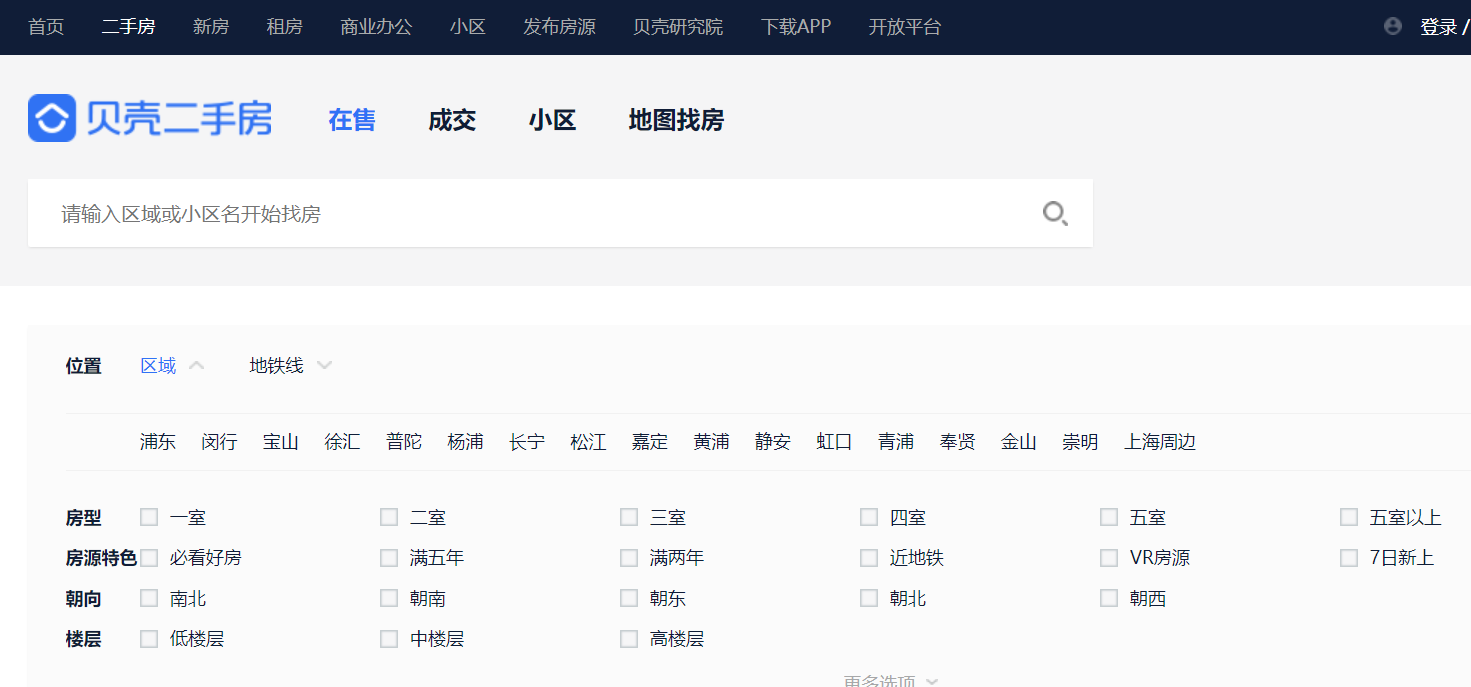Switch to the 在售 tab
This screenshot has width=1471, height=687.
coord(352,120)
